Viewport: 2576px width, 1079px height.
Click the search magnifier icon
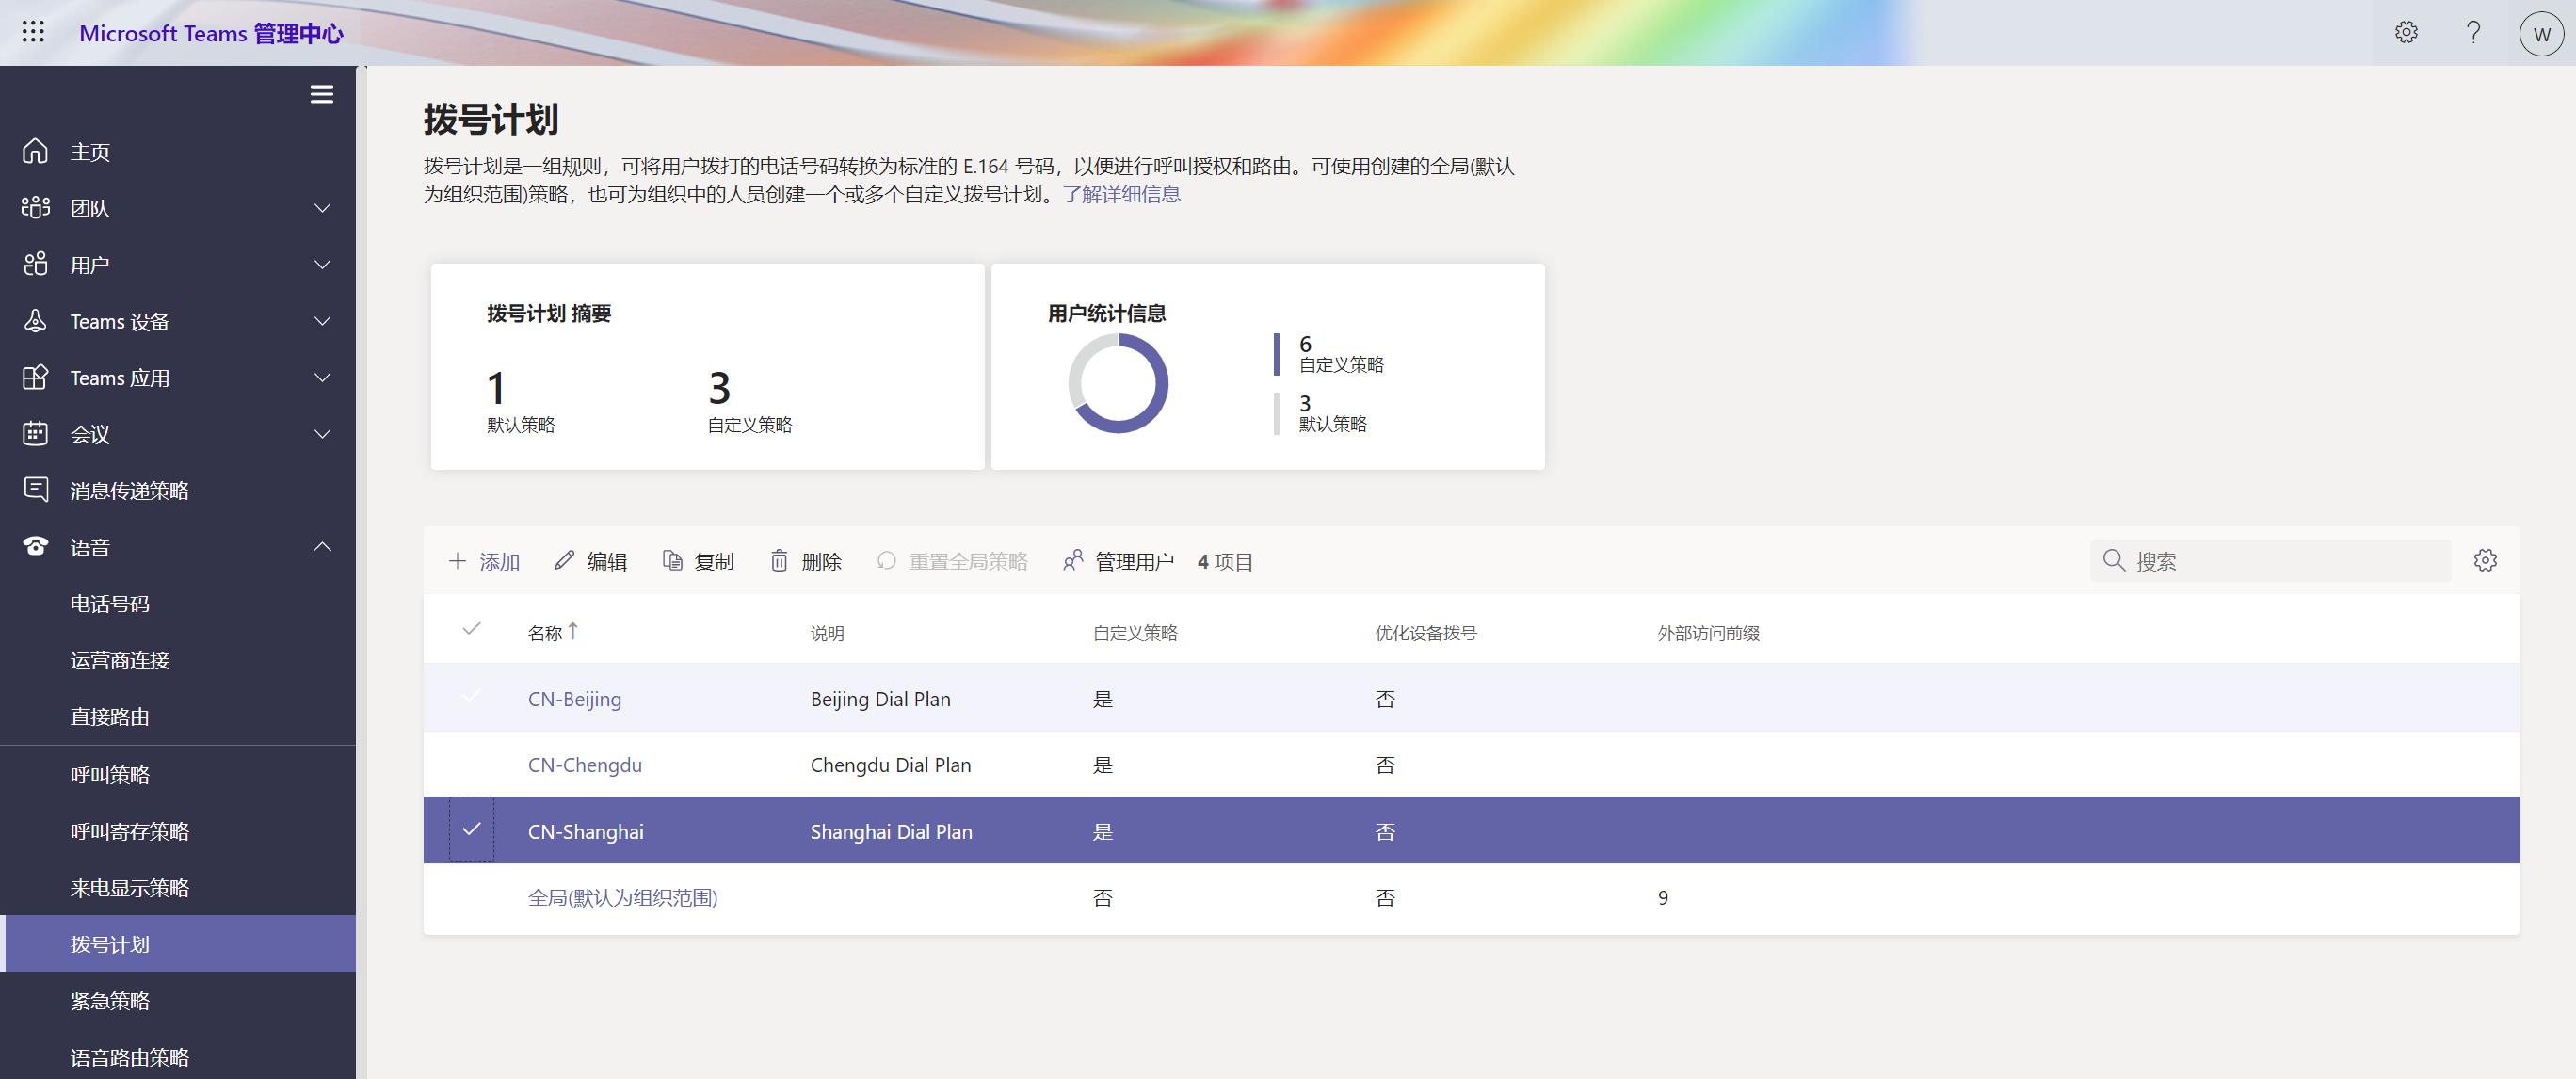click(2113, 560)
